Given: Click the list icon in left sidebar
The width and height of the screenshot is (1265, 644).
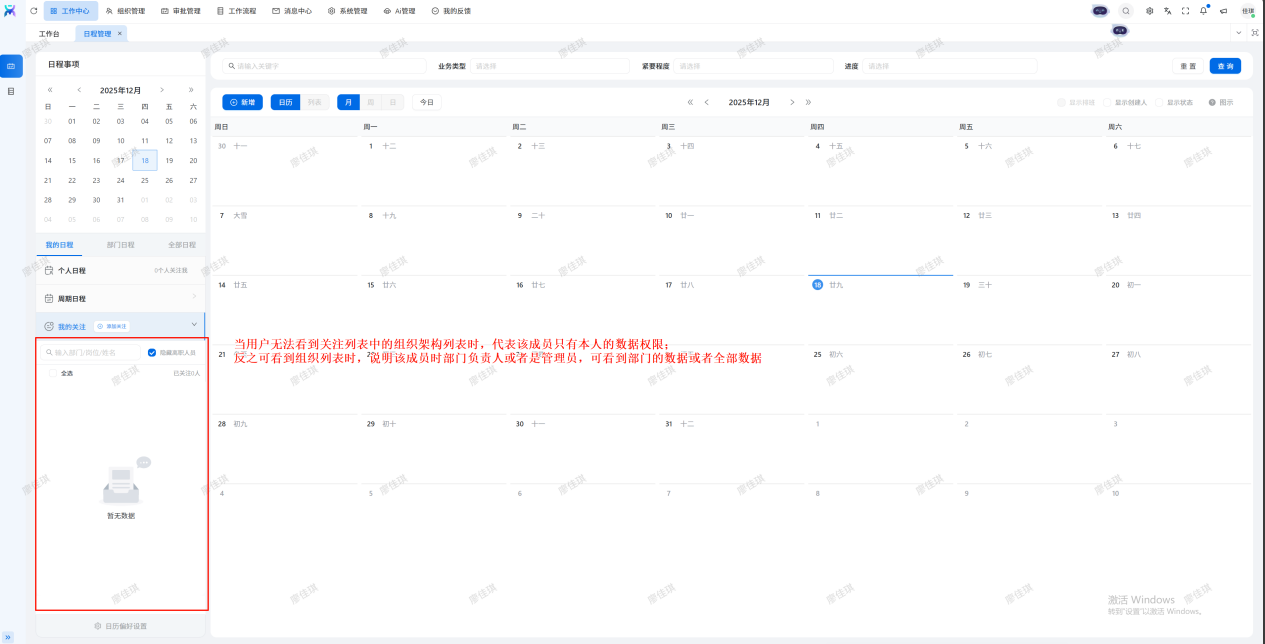Looking at the screenshot, I should click(x=11, y=91).
